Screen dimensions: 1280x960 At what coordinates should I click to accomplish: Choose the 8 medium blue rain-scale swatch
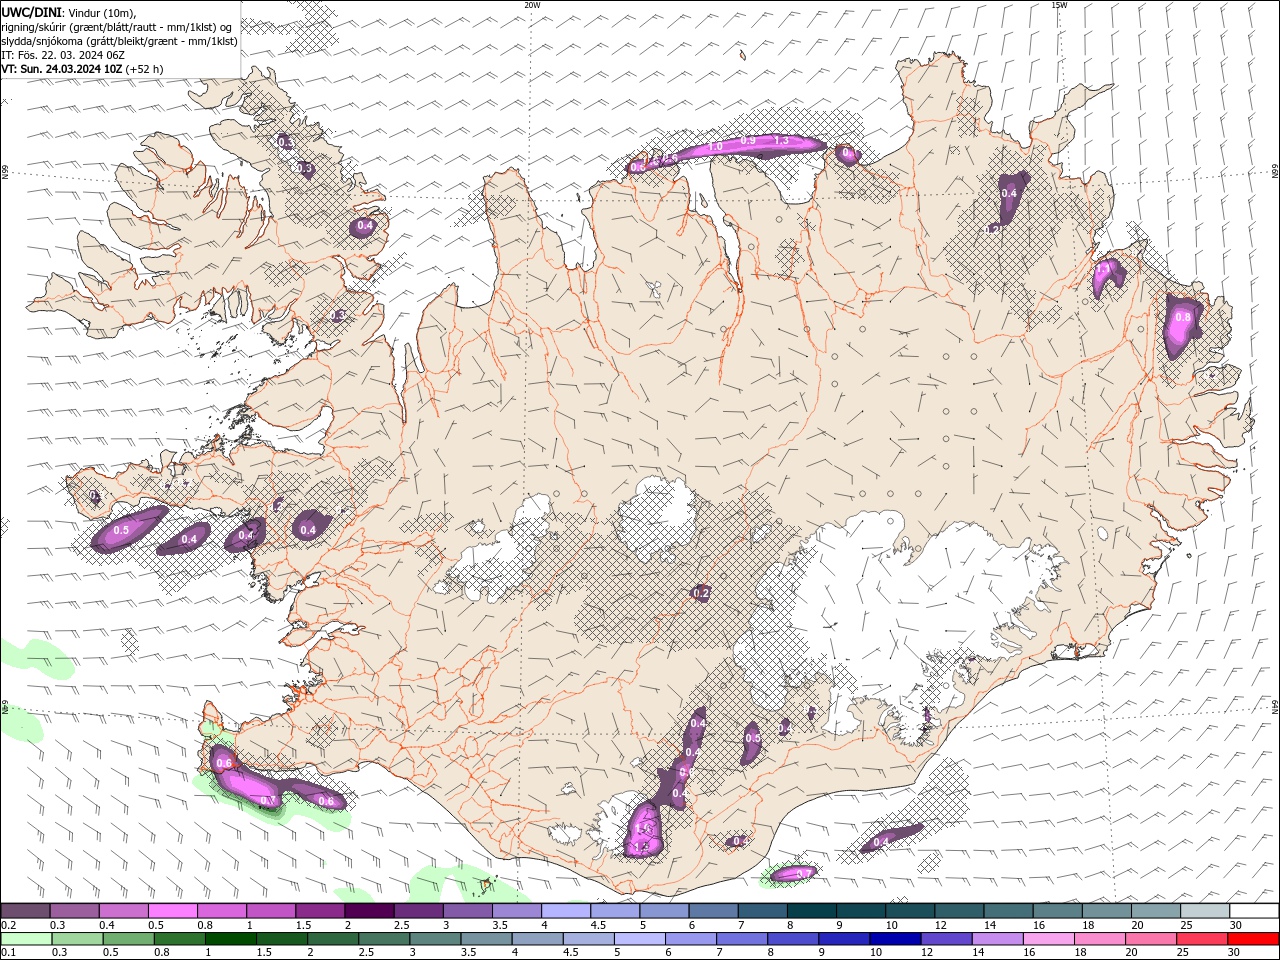(792, 939)
